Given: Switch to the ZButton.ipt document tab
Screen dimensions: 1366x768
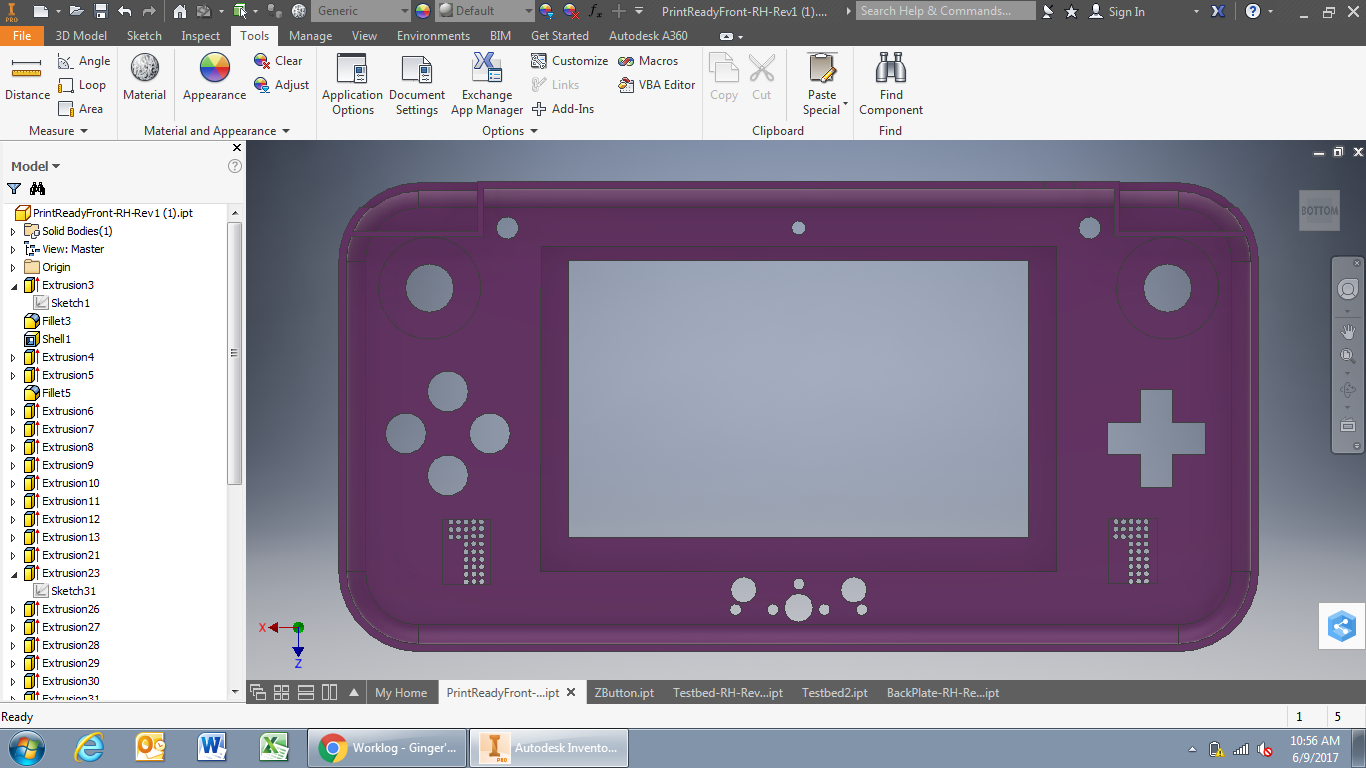Looking at the screenshot, I should click(624, 692).
